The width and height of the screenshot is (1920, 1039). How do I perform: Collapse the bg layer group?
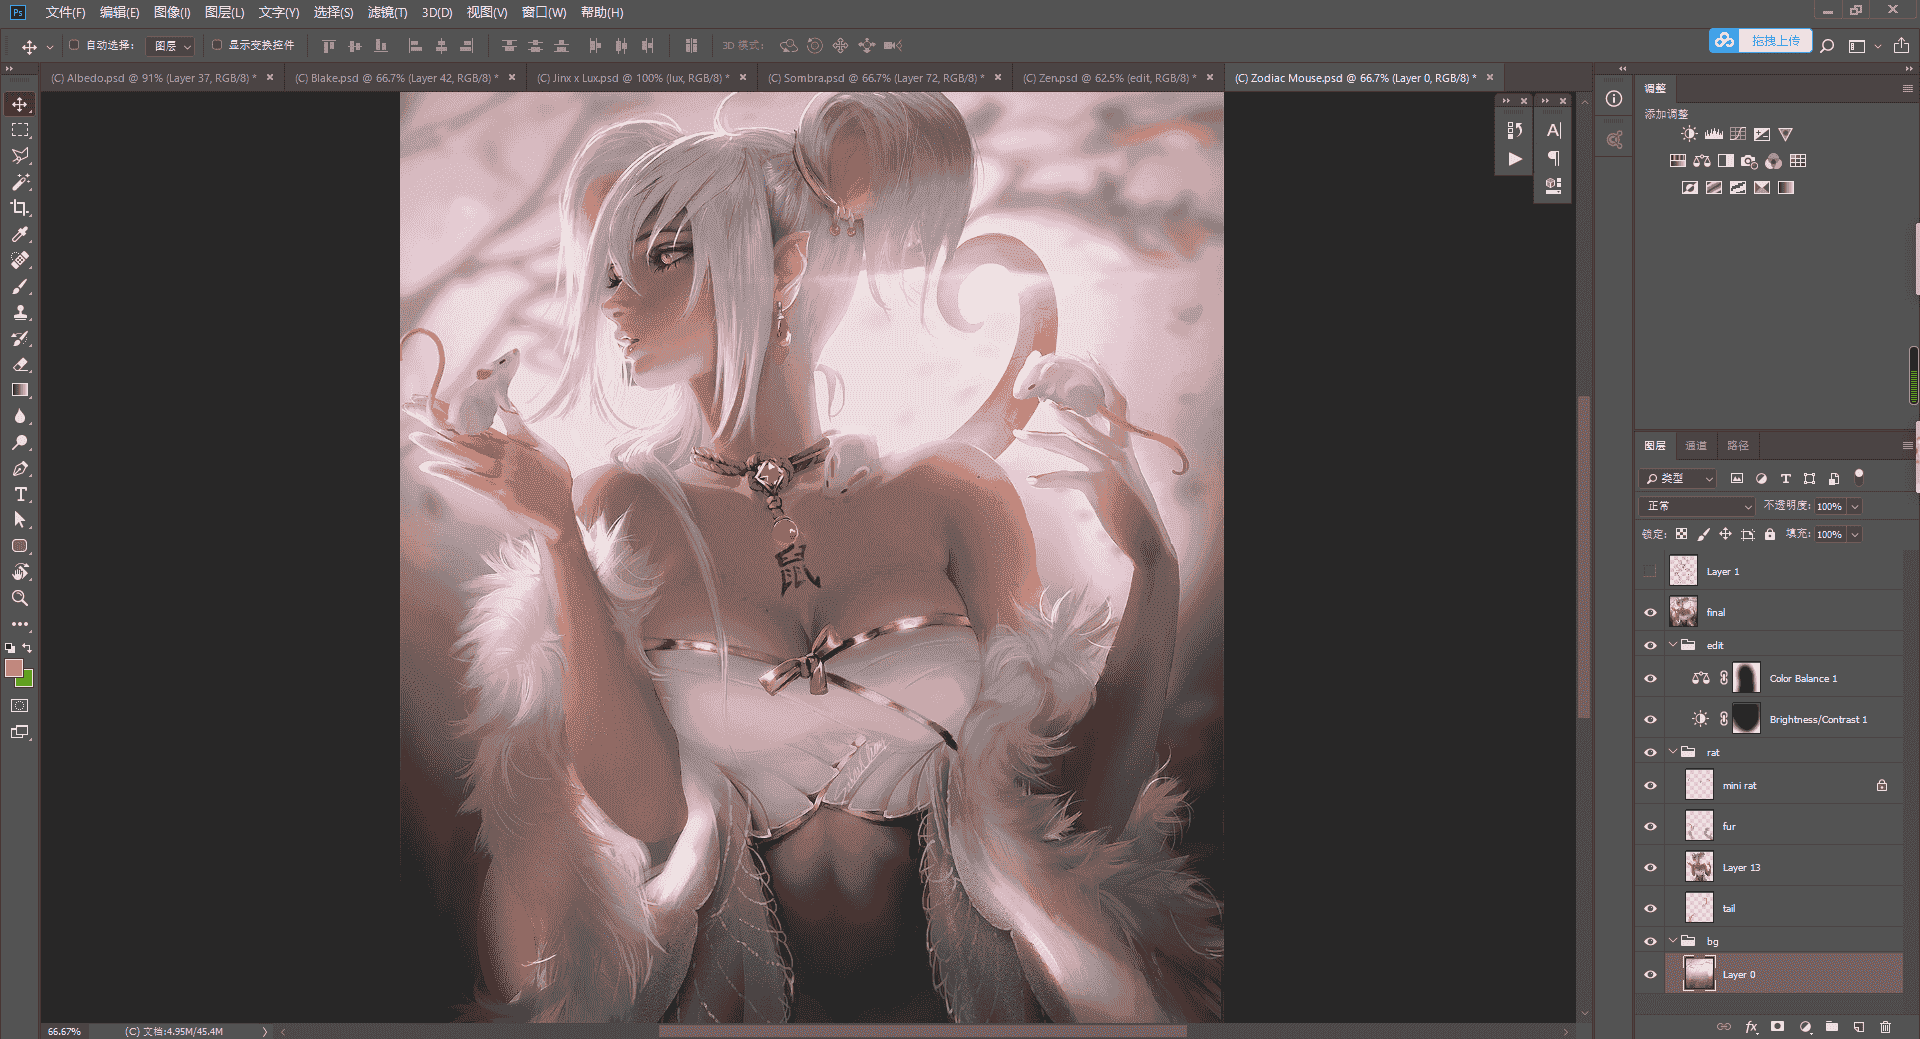click(1673, 941)
